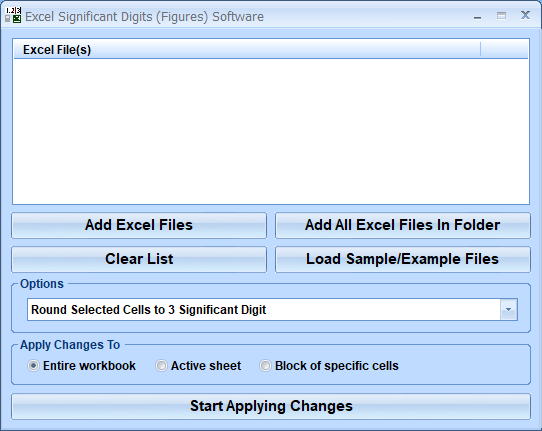Open the rounding Options dropdown arrow
This screenshot has width=542, height=431.
tap(508, 310)
